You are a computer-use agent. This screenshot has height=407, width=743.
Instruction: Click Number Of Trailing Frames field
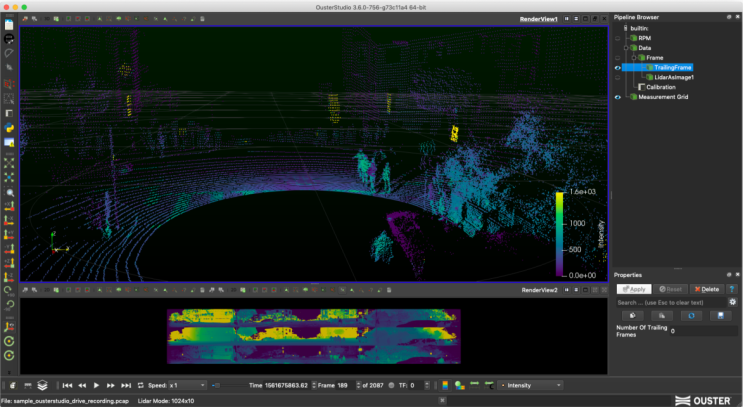point(703,331)
